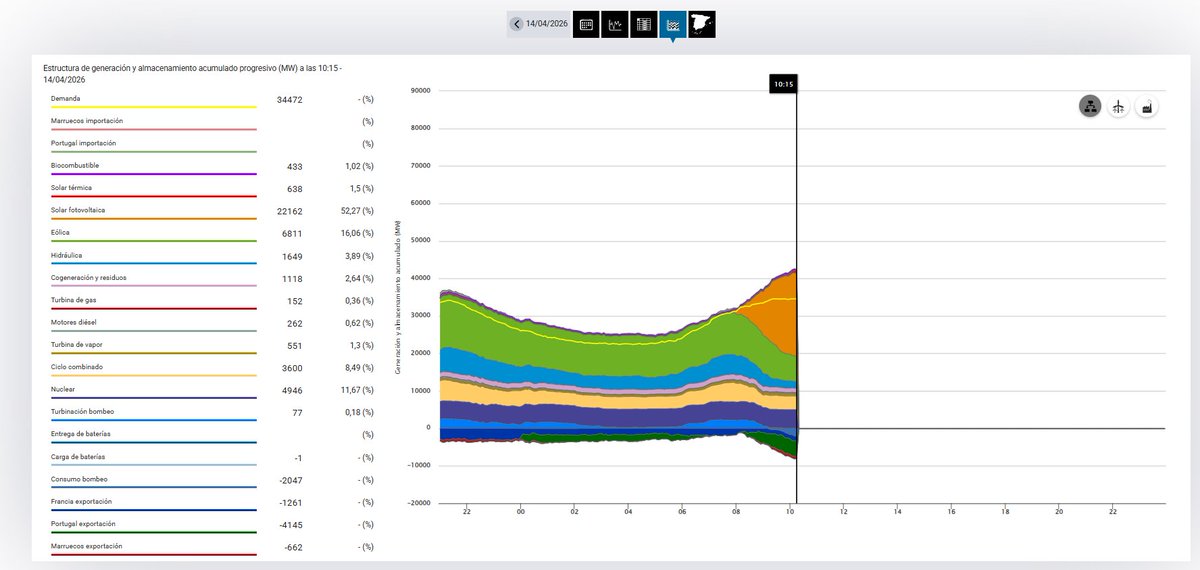Viewport: 1200px width, 570px height.
Task: Switch to the data table view icon
Action: click(644, 24)
